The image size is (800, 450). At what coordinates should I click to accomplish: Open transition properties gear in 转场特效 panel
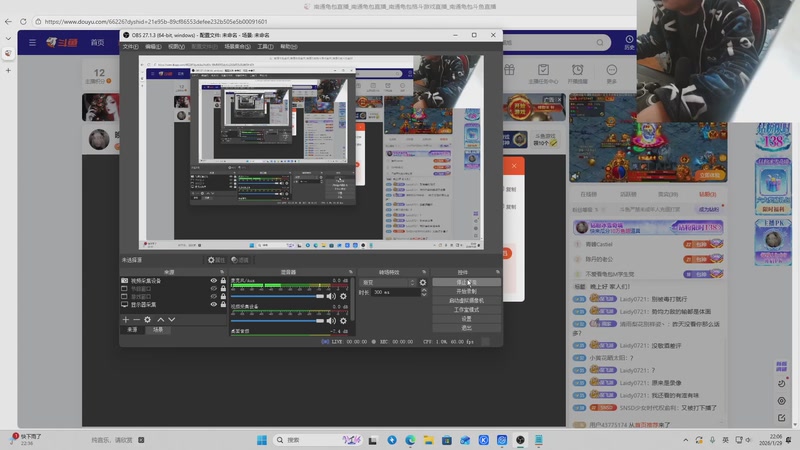423,282
